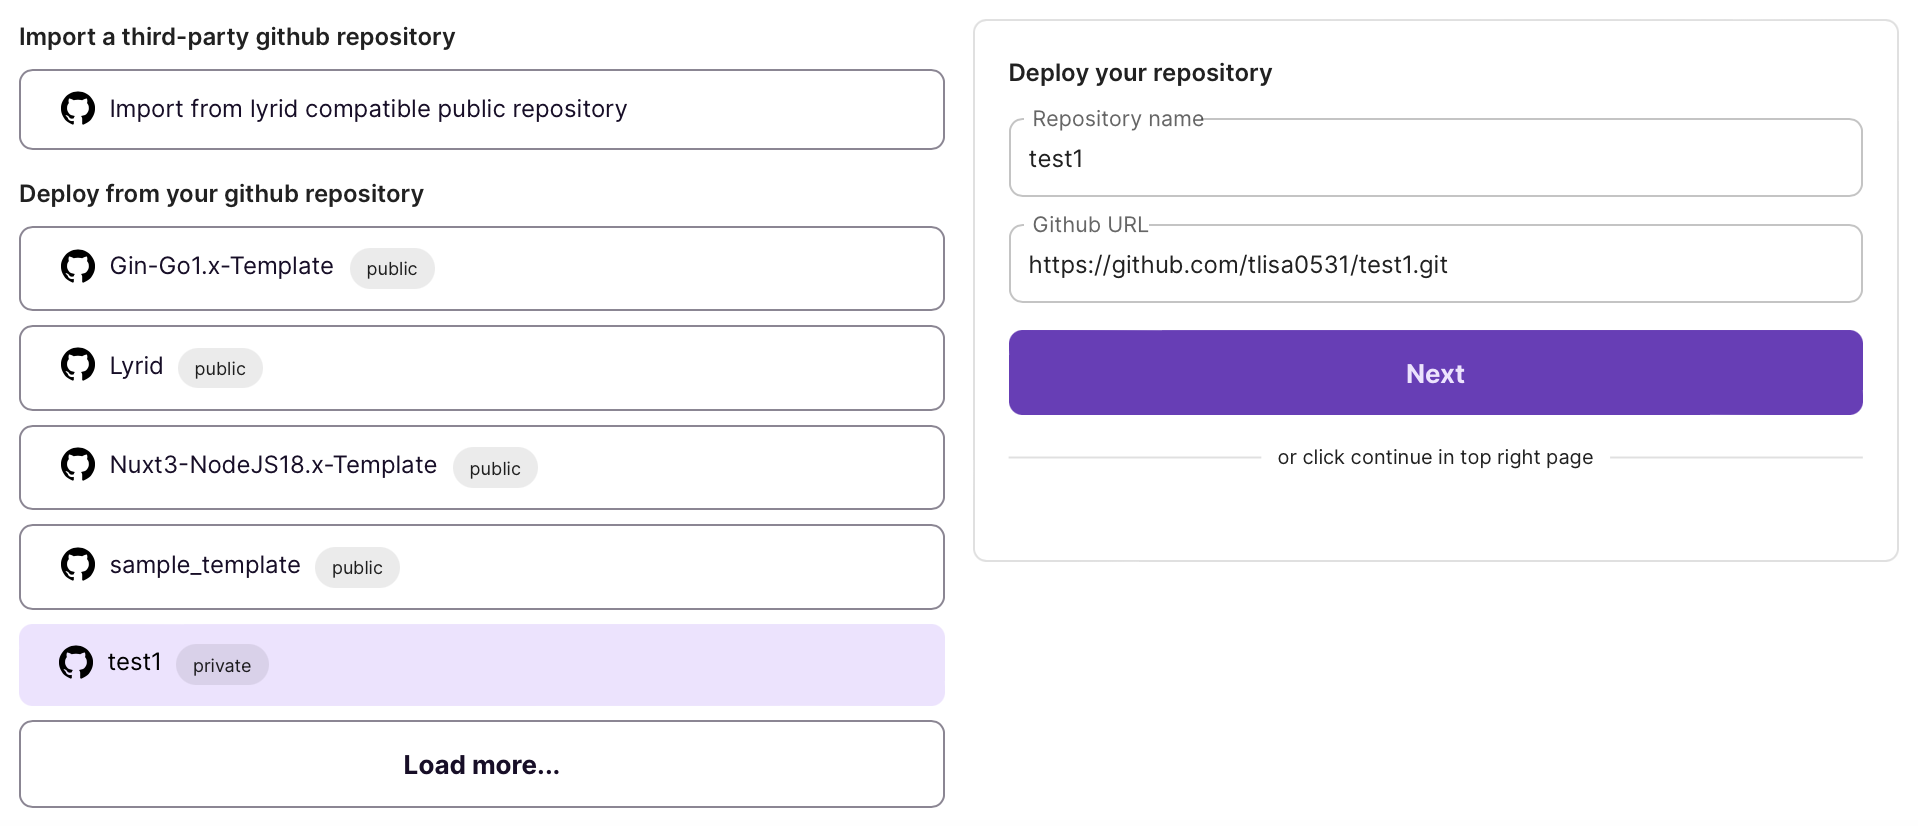Focus the Github URL input field
Image resolution: width=1918 pixels, height=826 pixels.
[1435, 265]
